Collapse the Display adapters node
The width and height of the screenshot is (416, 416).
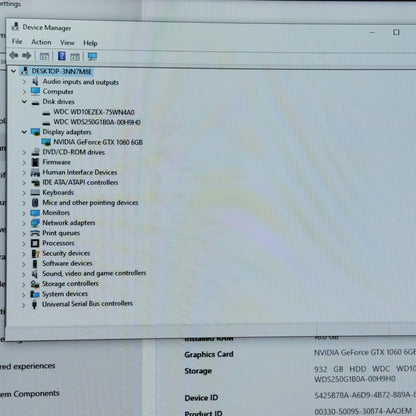24,132
